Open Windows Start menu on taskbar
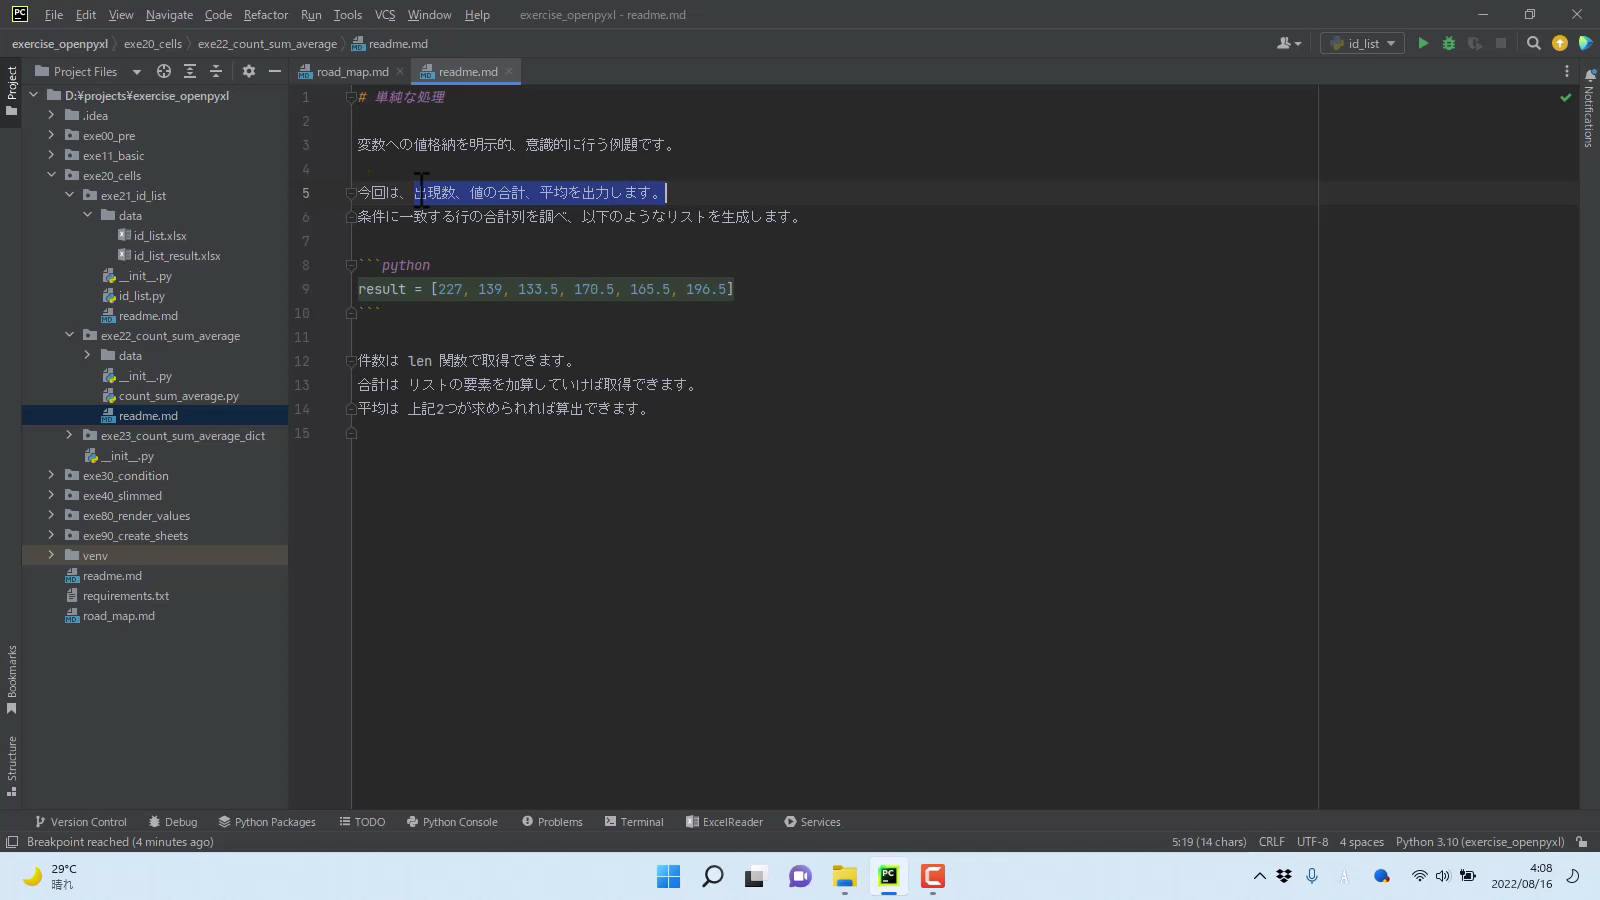The height and width of the screenshot is (900, 1600). [x=668, y=877]
